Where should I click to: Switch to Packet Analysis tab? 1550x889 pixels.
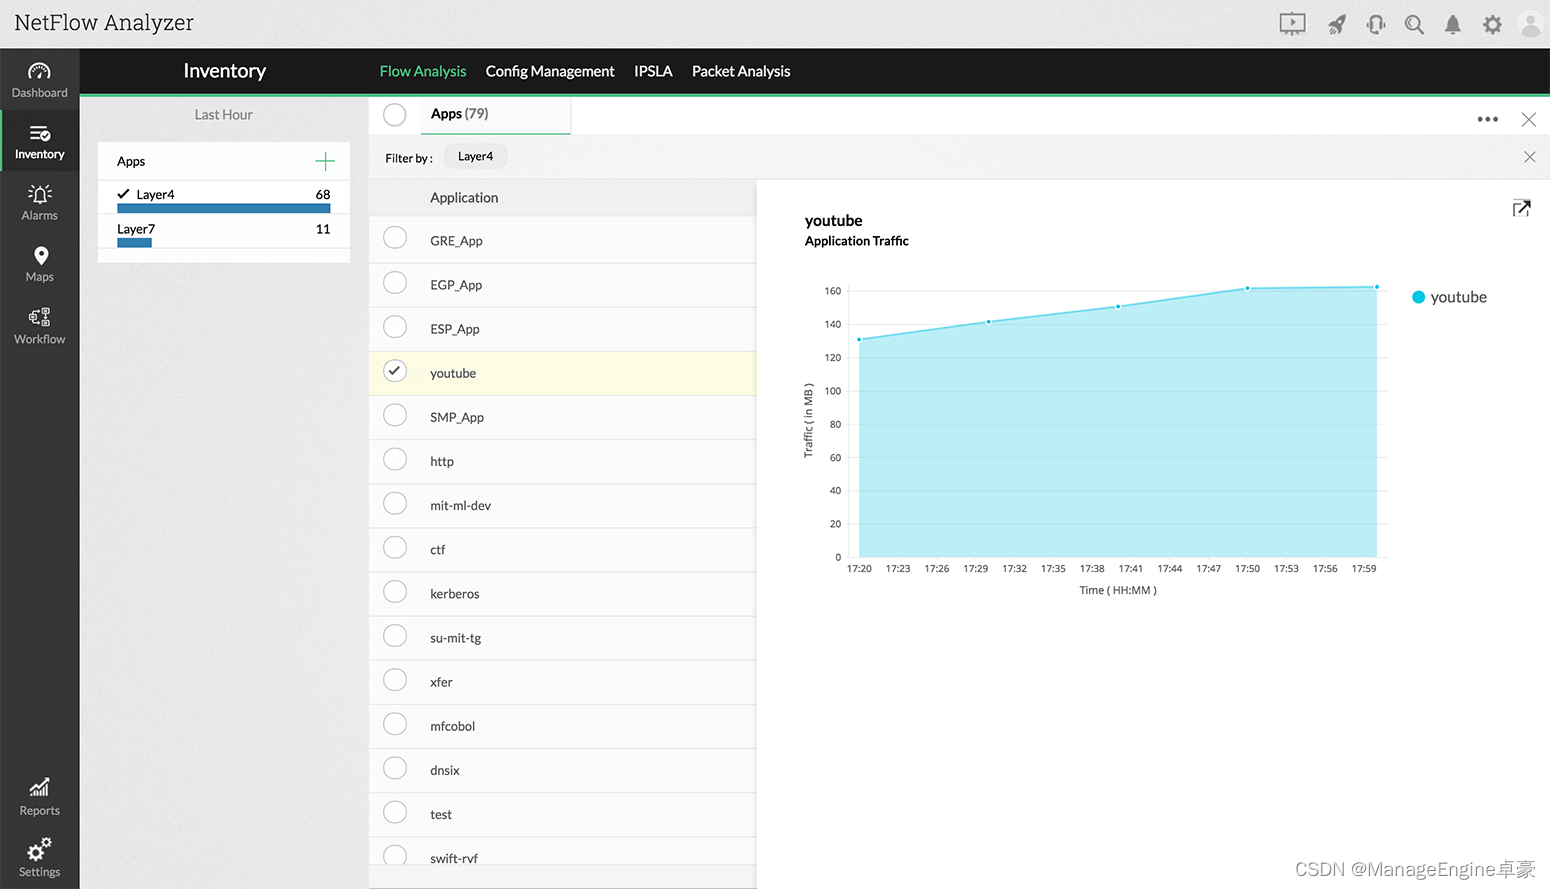[x=741, y=71]
